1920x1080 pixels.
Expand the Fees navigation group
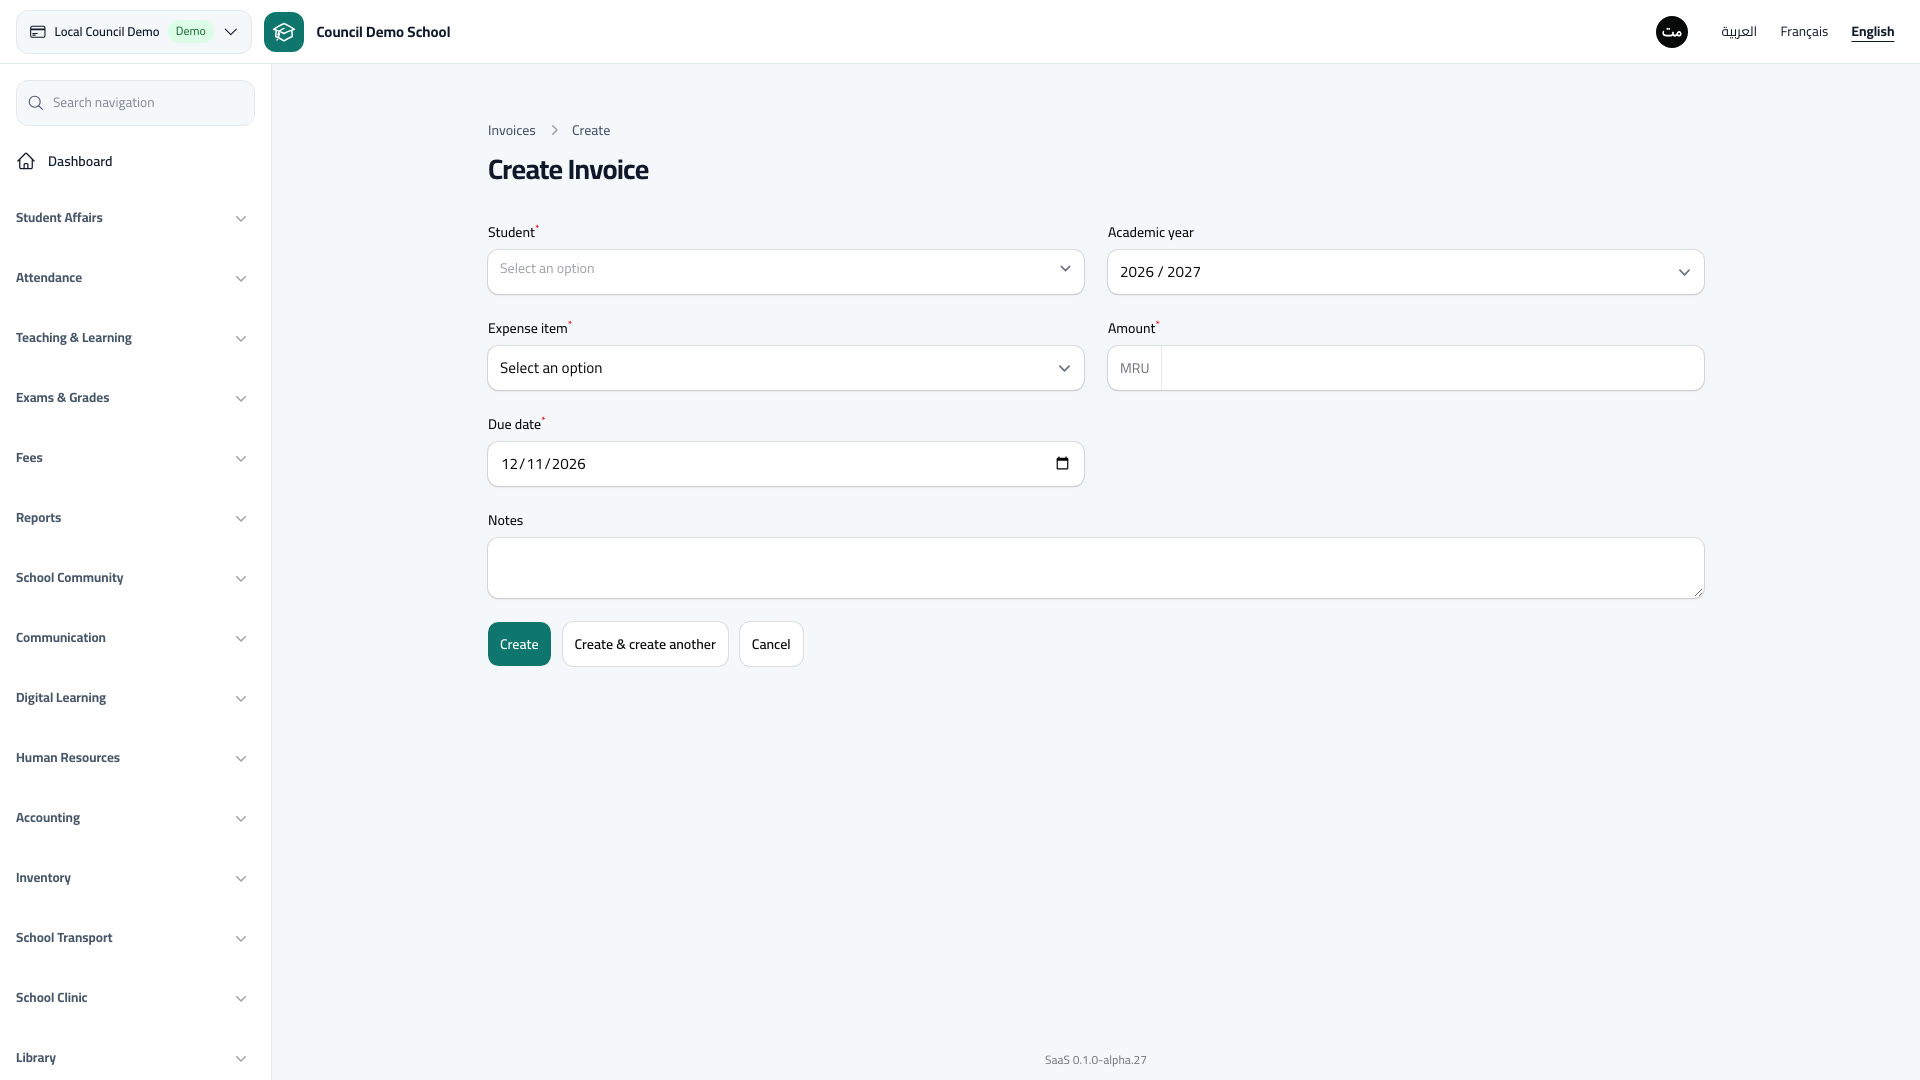point(131,458)
